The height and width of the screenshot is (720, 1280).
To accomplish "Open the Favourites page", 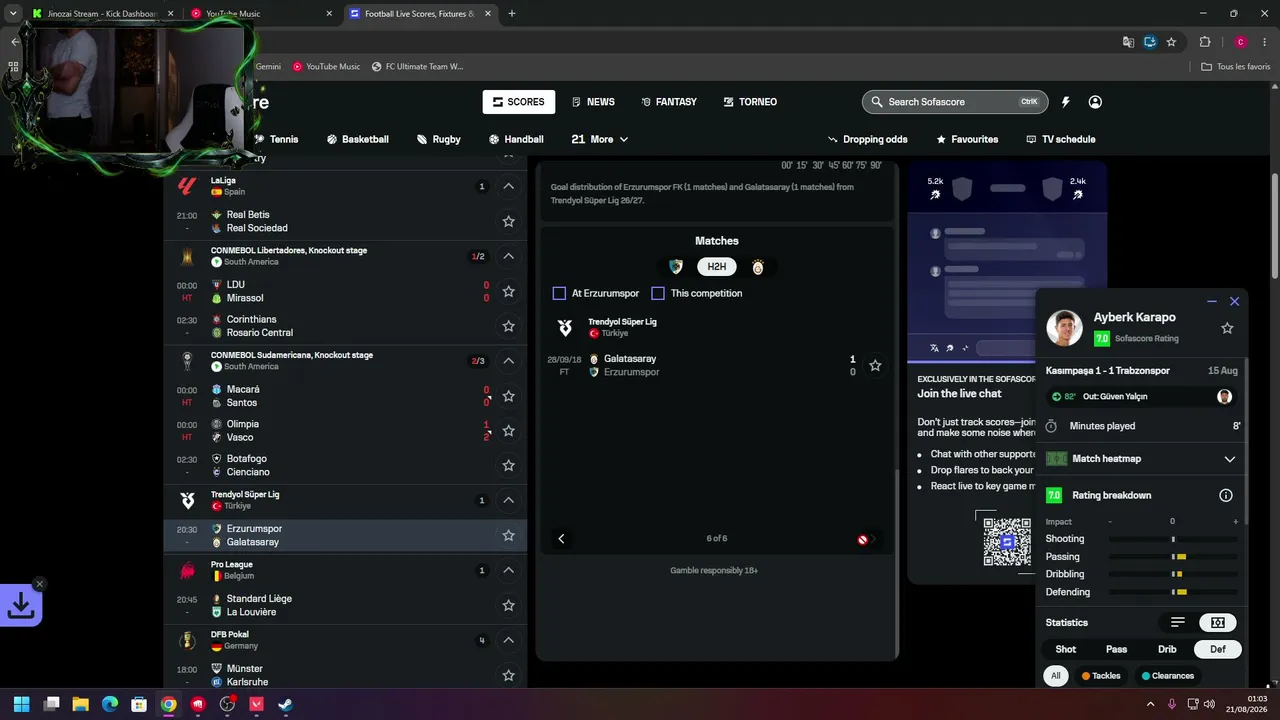I will [966, 139].
